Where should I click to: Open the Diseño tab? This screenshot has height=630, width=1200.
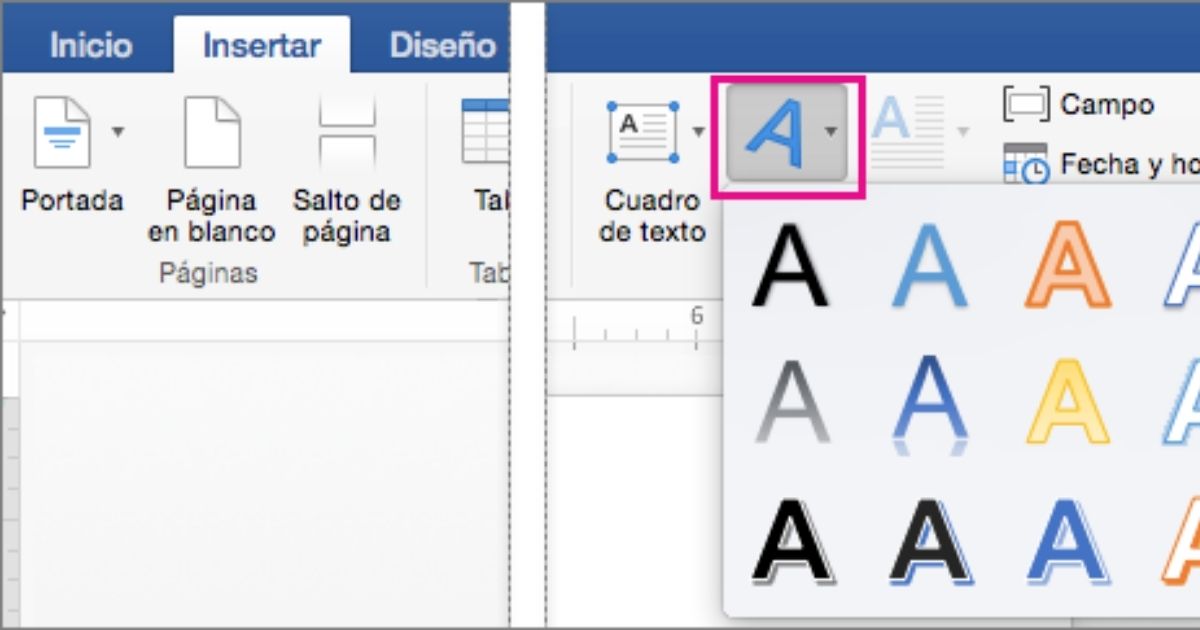pyautogui.click(x=442, y=46)
